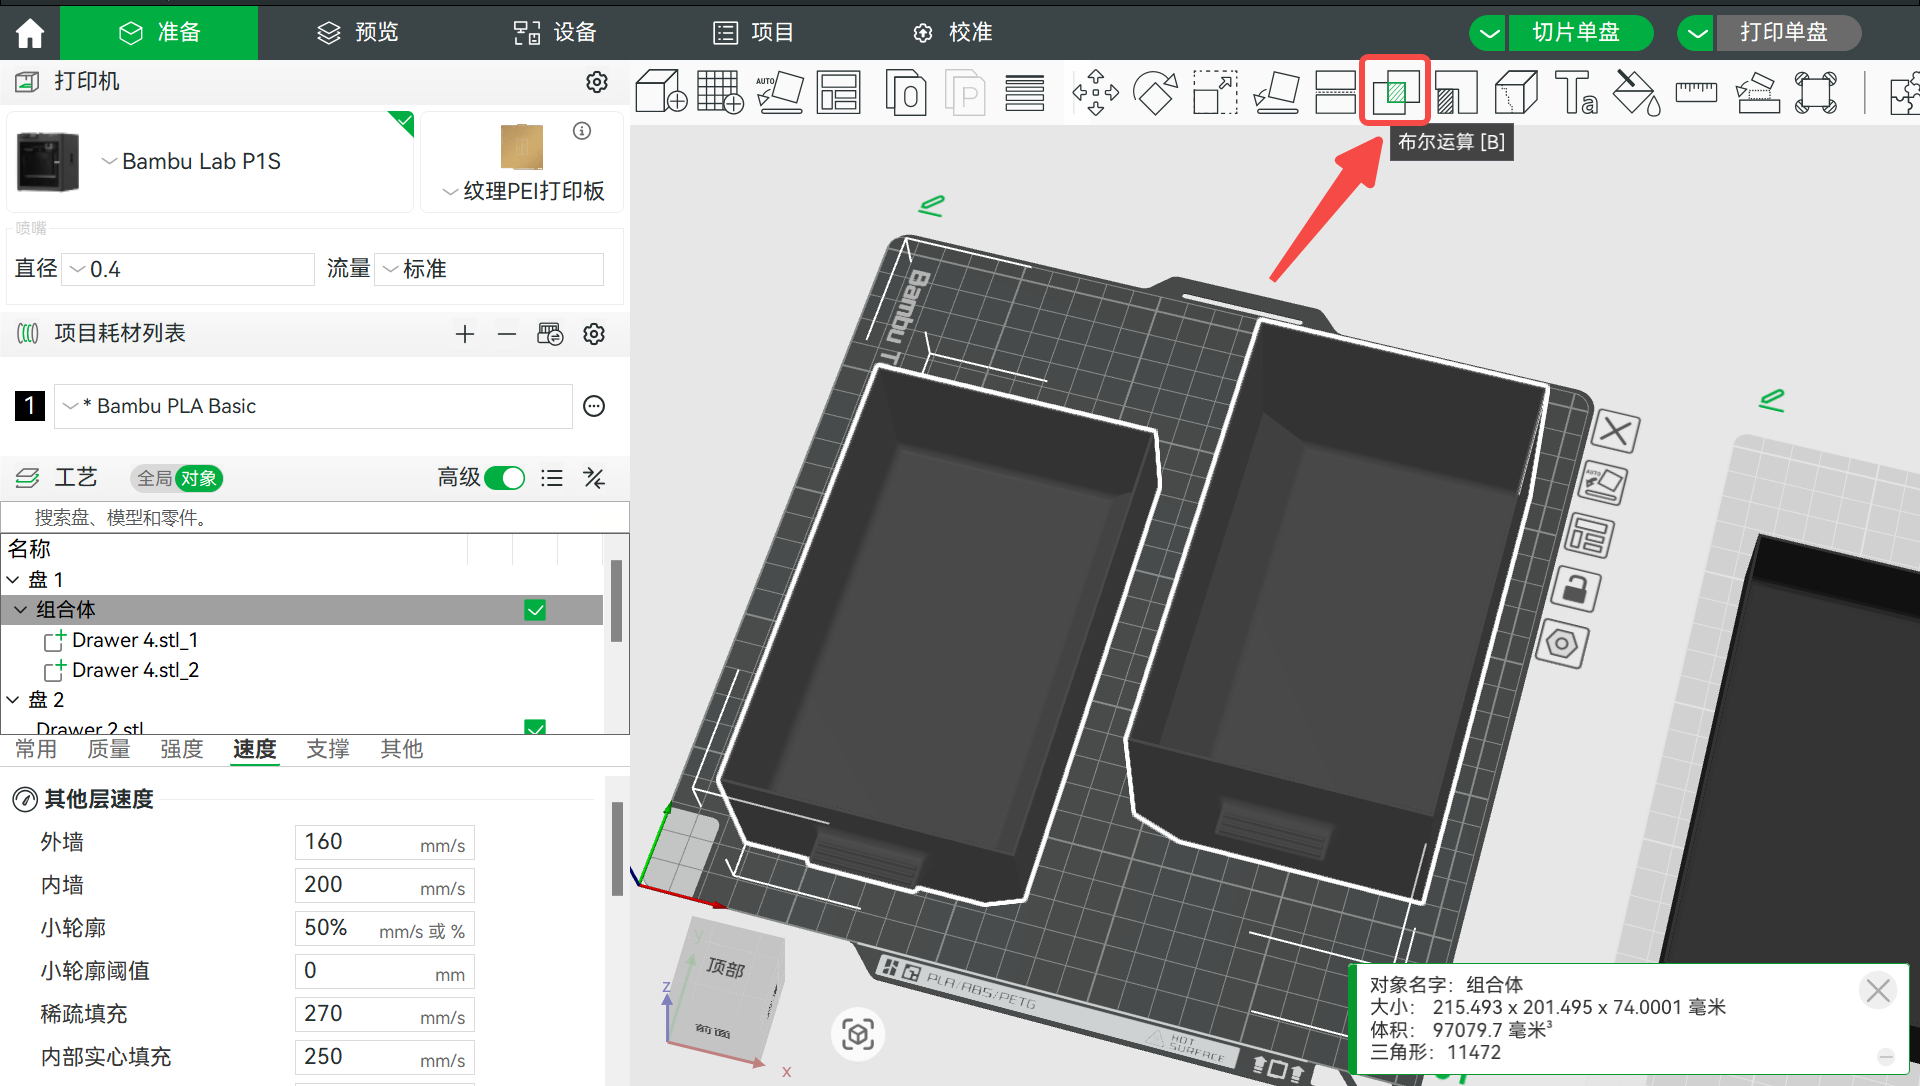Viewport: 1920px width, 1086px height.
Task: Open the arrow dropdown beside 打印单盘
Action: (1697, 33)
